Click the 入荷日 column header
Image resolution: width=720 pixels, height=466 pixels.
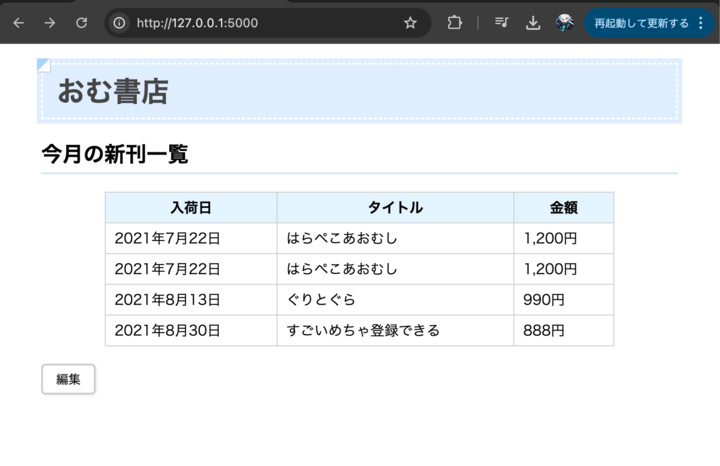(x=191, y=208)
